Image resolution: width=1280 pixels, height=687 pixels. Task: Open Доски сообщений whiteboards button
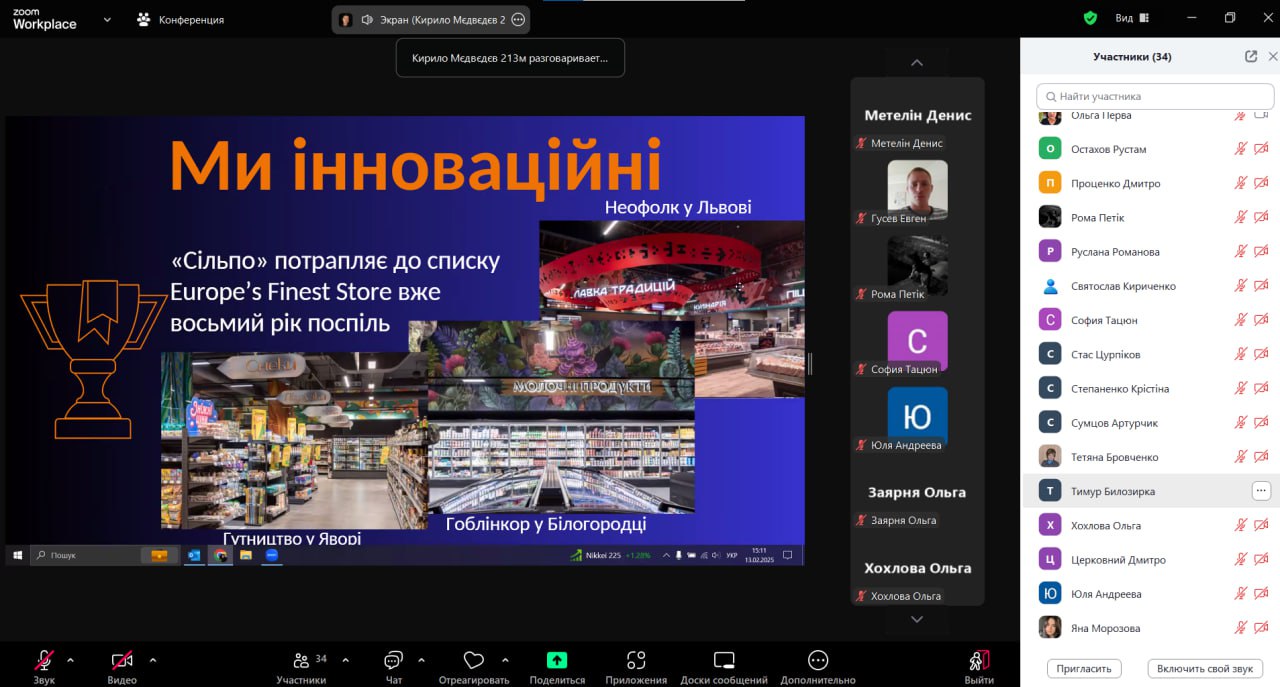(x=724, y=667)
